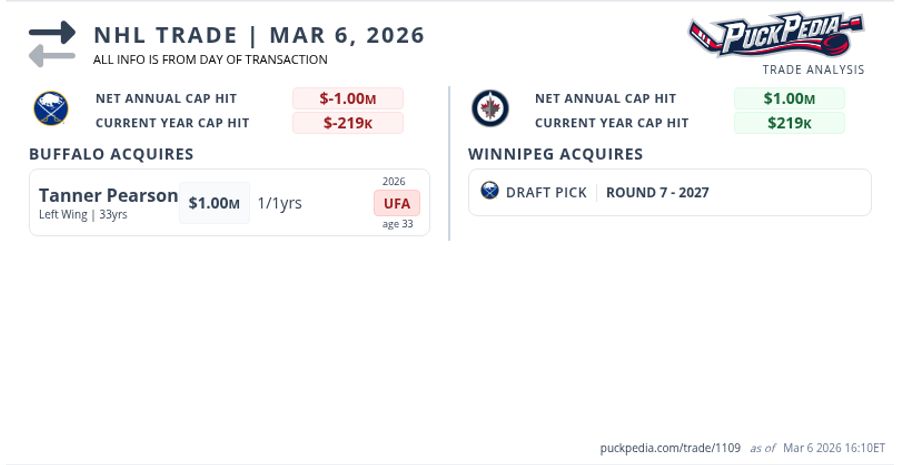Click Winnipeg current year cap hit $219K

pyautogui.click(x=789, y=123)
